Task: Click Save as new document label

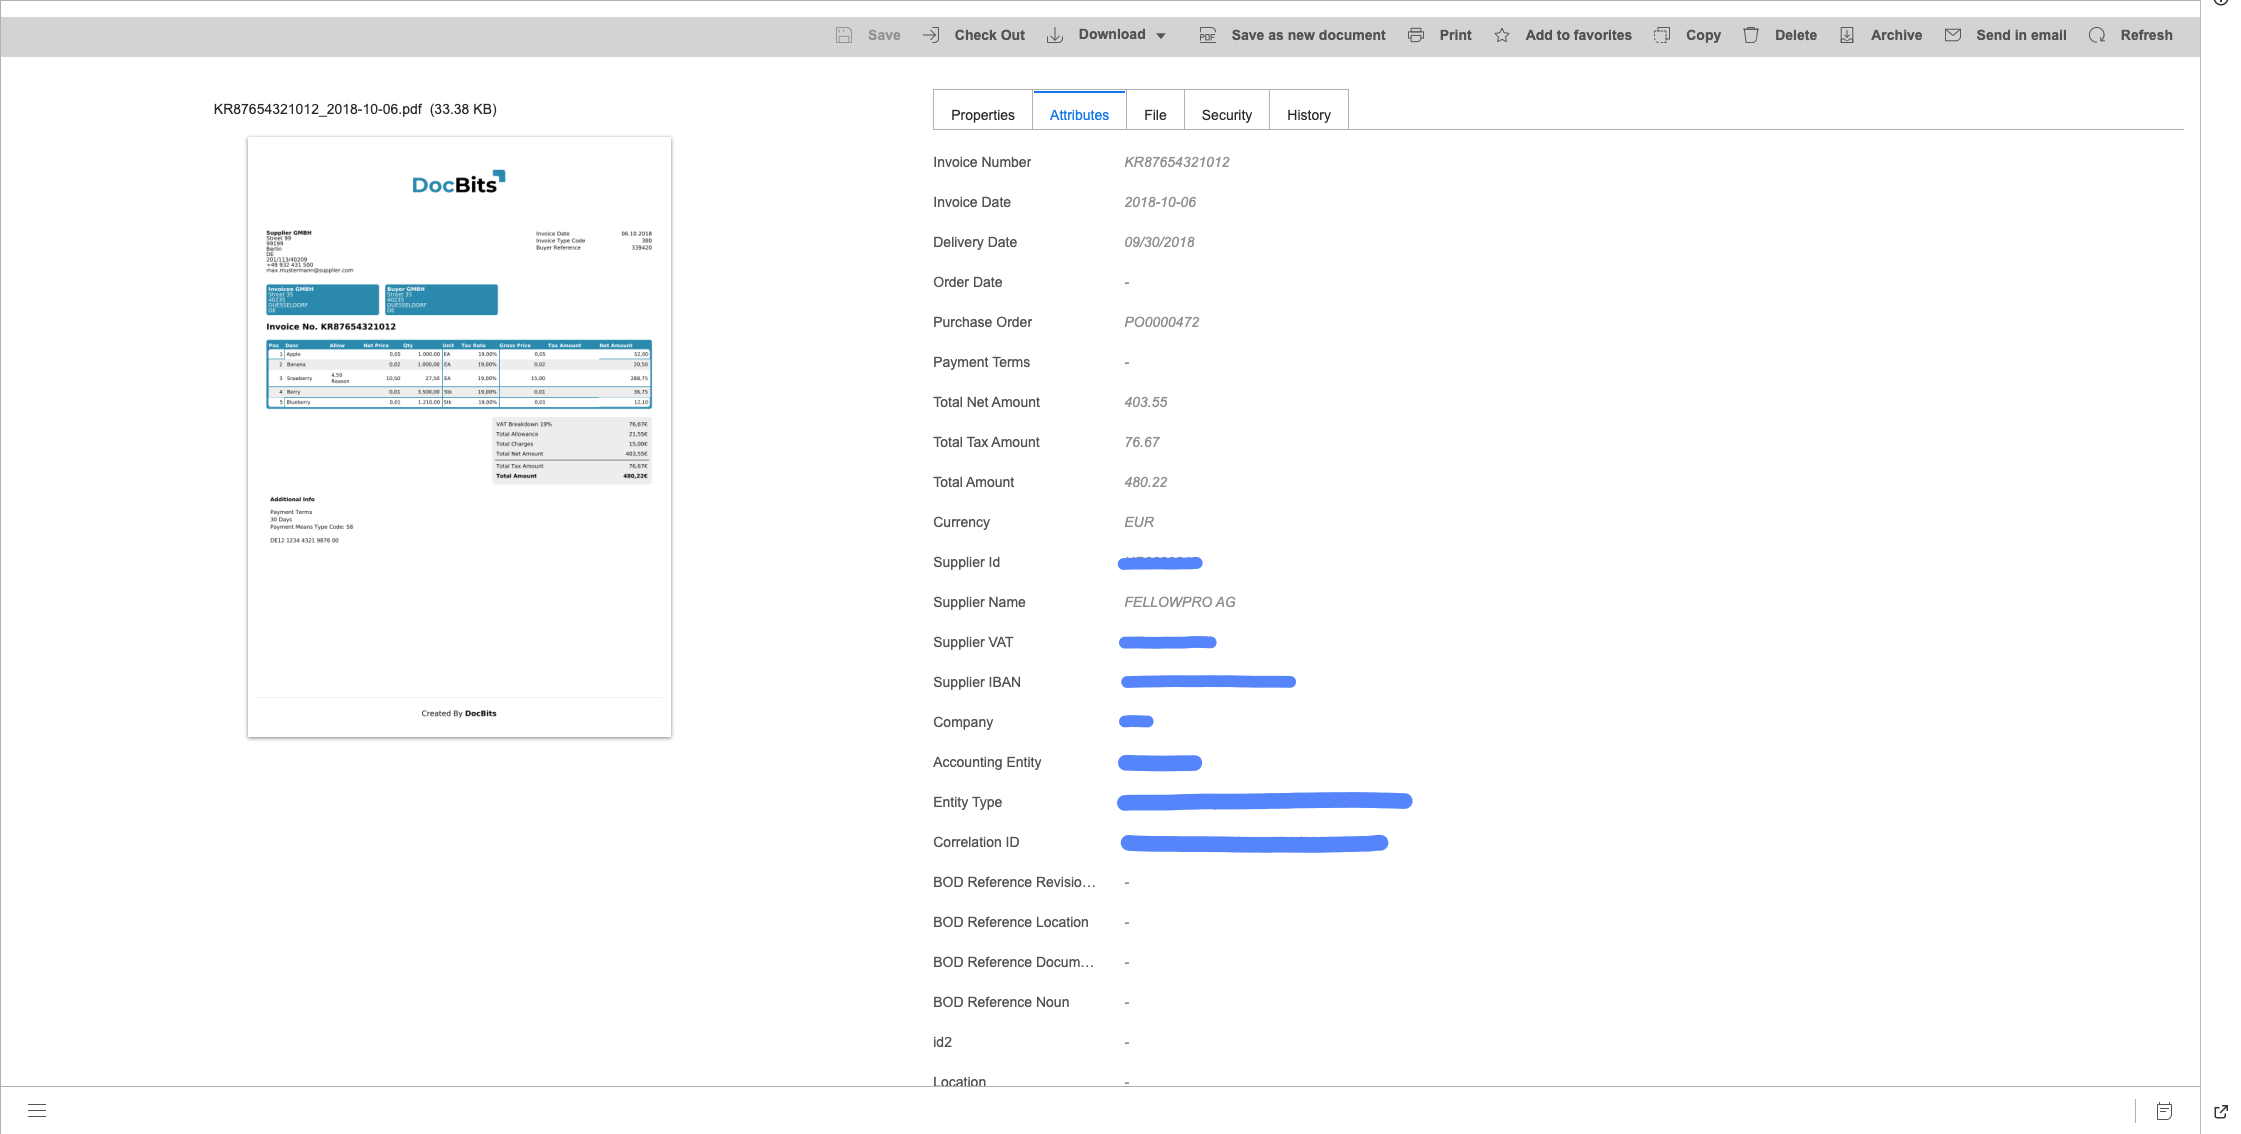Action: point(1309,35)
